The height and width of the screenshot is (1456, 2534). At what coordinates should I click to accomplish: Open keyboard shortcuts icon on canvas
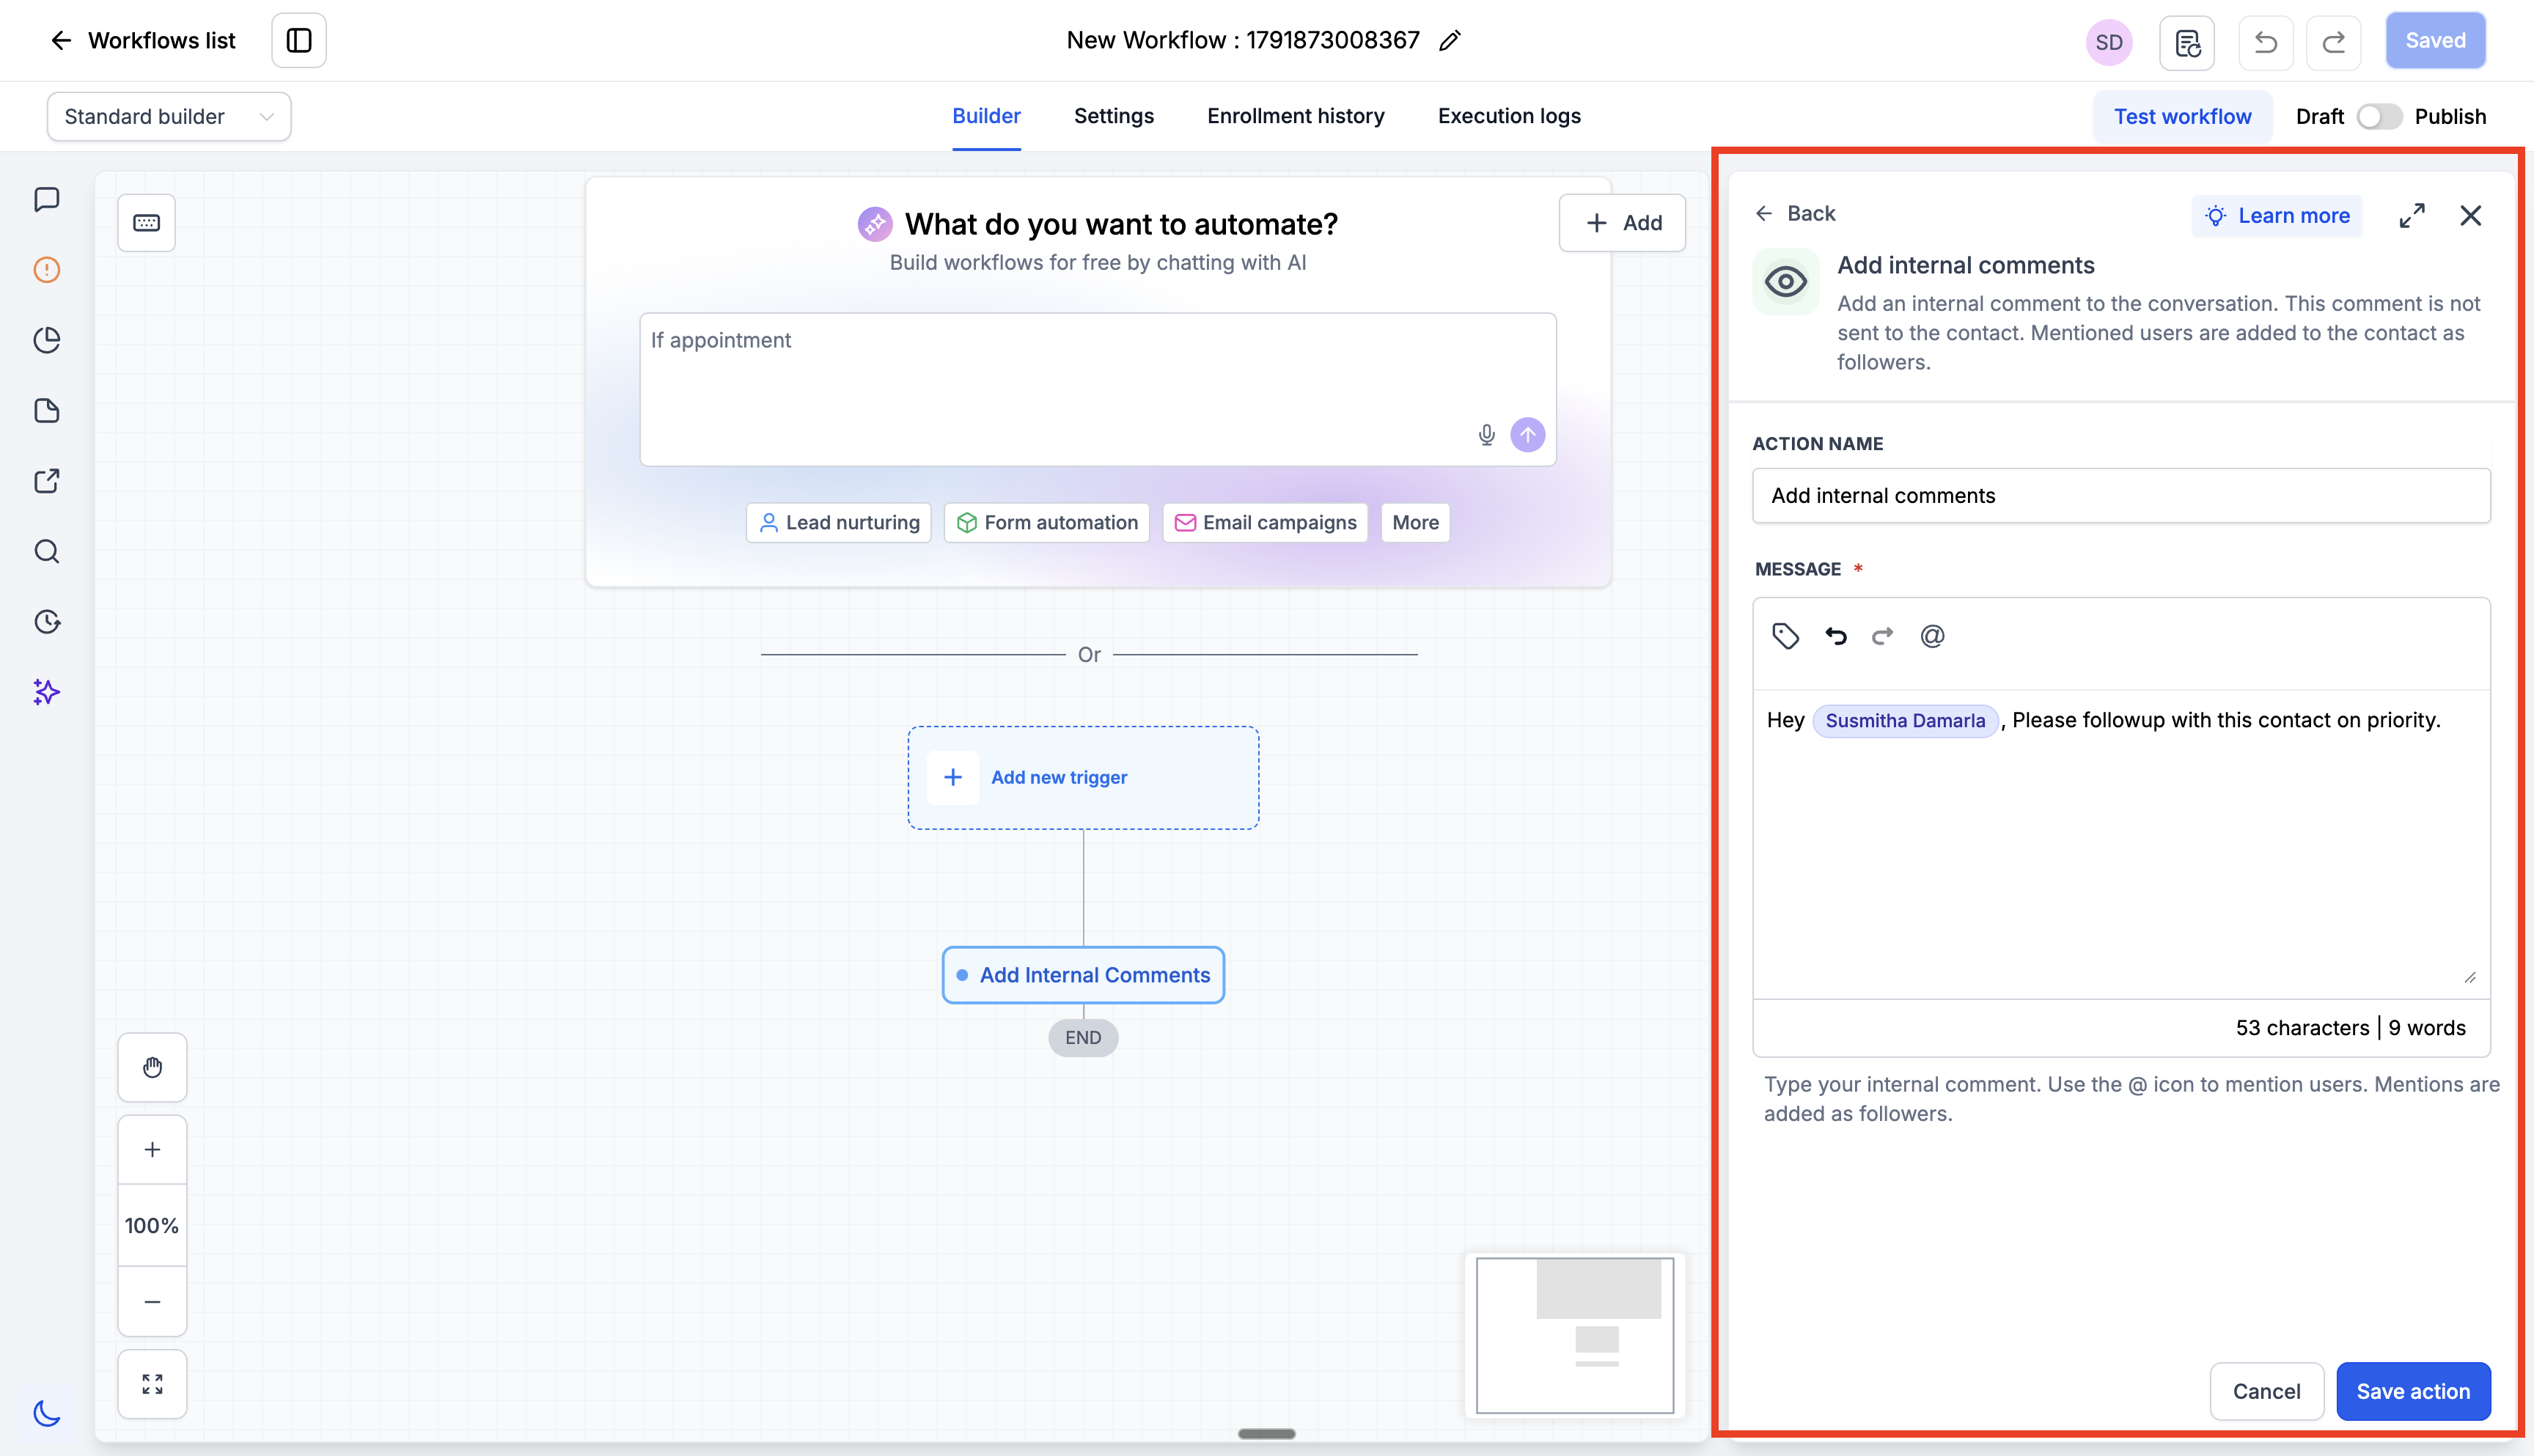point(147,222)
